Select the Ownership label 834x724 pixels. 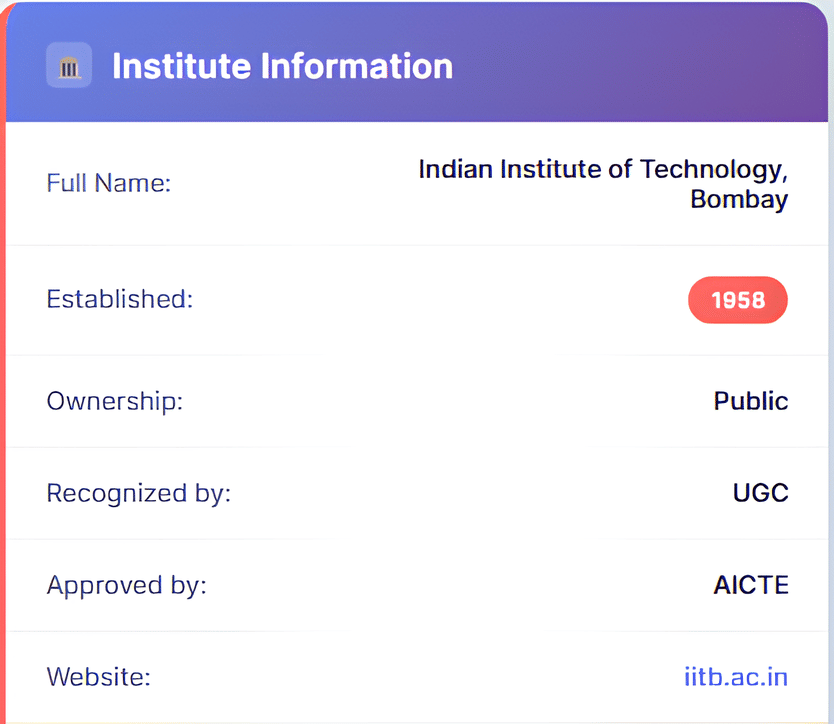click(x=115, y=401)
